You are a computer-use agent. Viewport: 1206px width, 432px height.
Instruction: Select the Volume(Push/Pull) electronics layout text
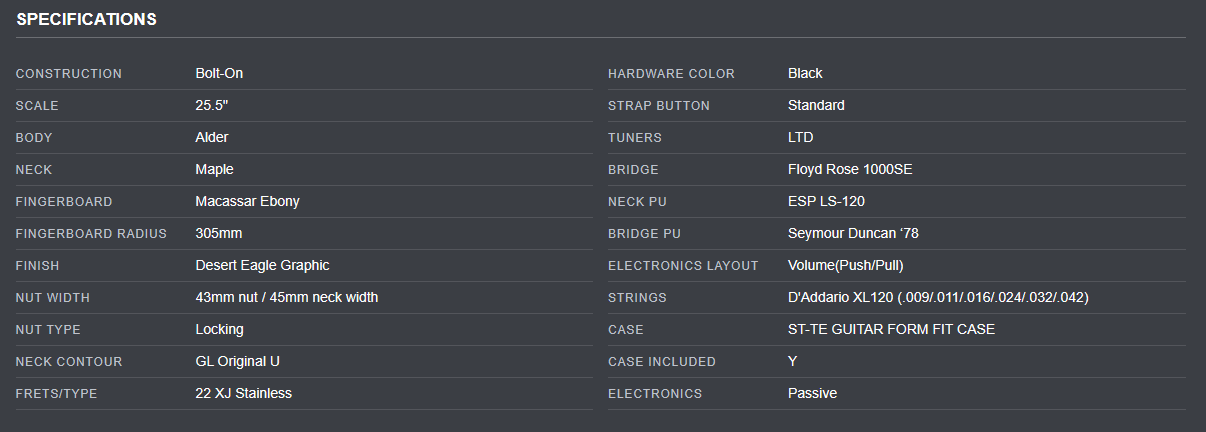tap(845, 265)
